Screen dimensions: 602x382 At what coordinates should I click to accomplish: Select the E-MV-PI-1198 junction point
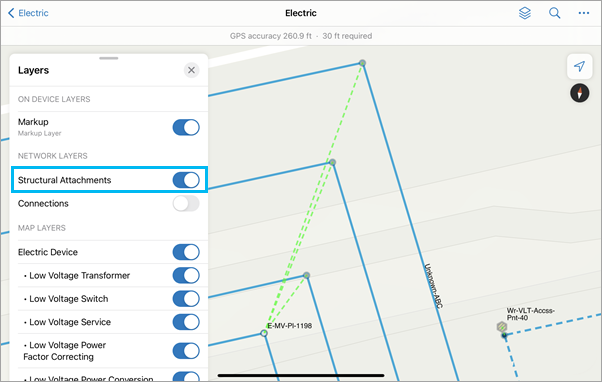tap(264, 333)
